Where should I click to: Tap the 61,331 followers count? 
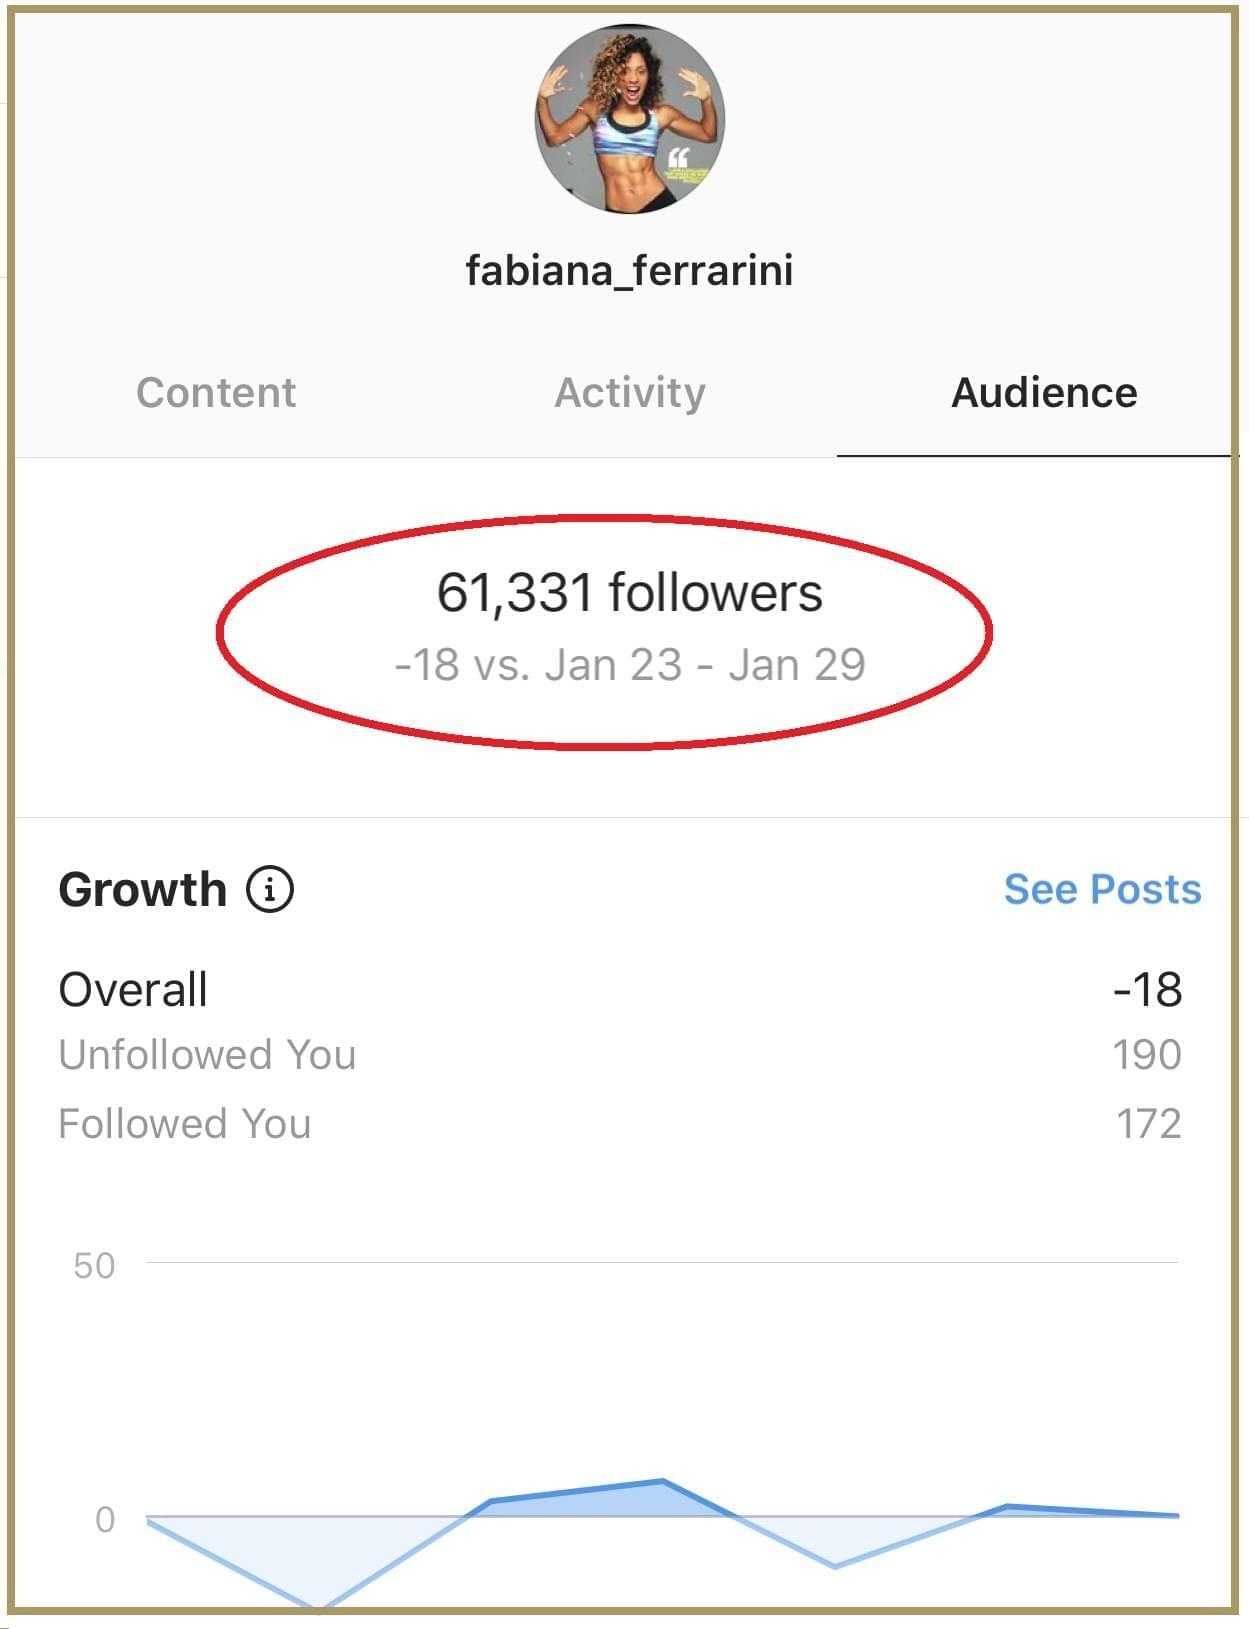pyautogui.click(x=629, y=592)
